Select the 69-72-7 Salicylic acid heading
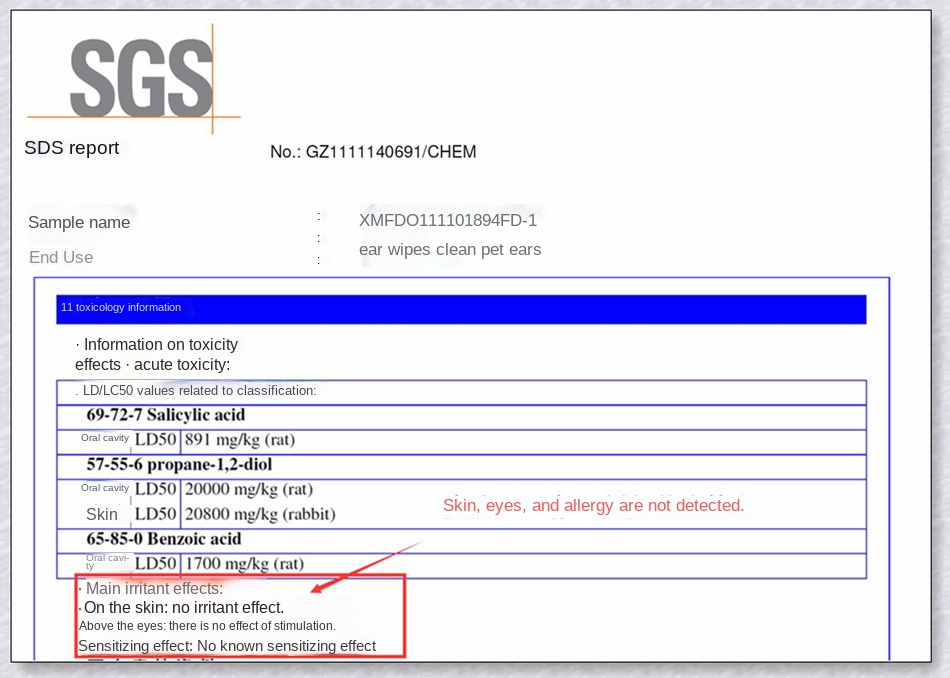950x678 pixels. 166,415
